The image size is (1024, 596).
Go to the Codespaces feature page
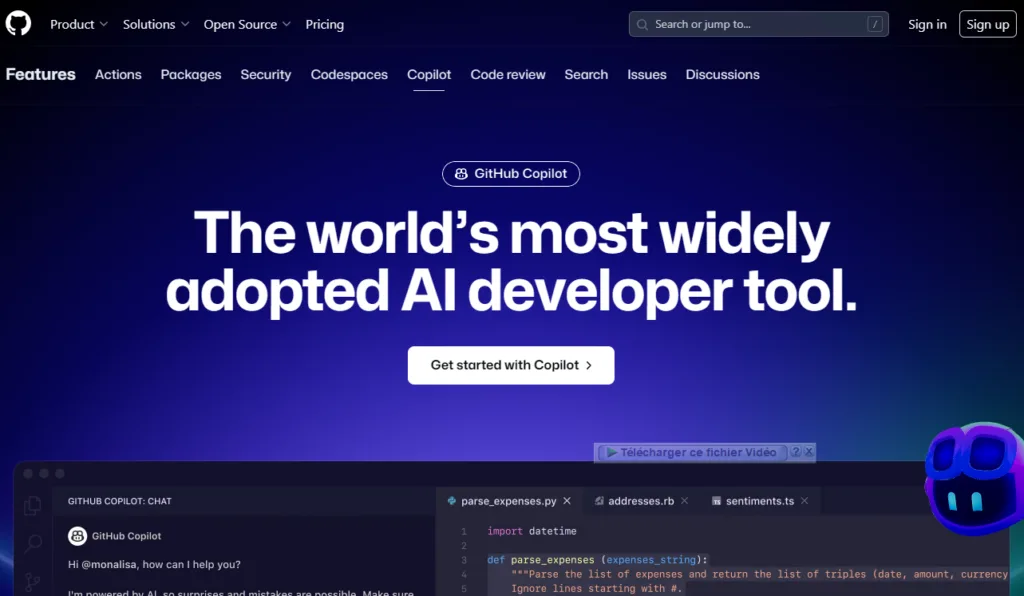[x=349, y=74]
